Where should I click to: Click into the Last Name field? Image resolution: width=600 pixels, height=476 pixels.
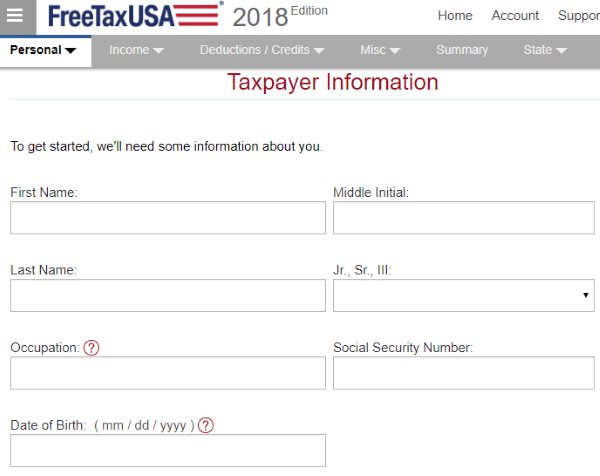168,296
